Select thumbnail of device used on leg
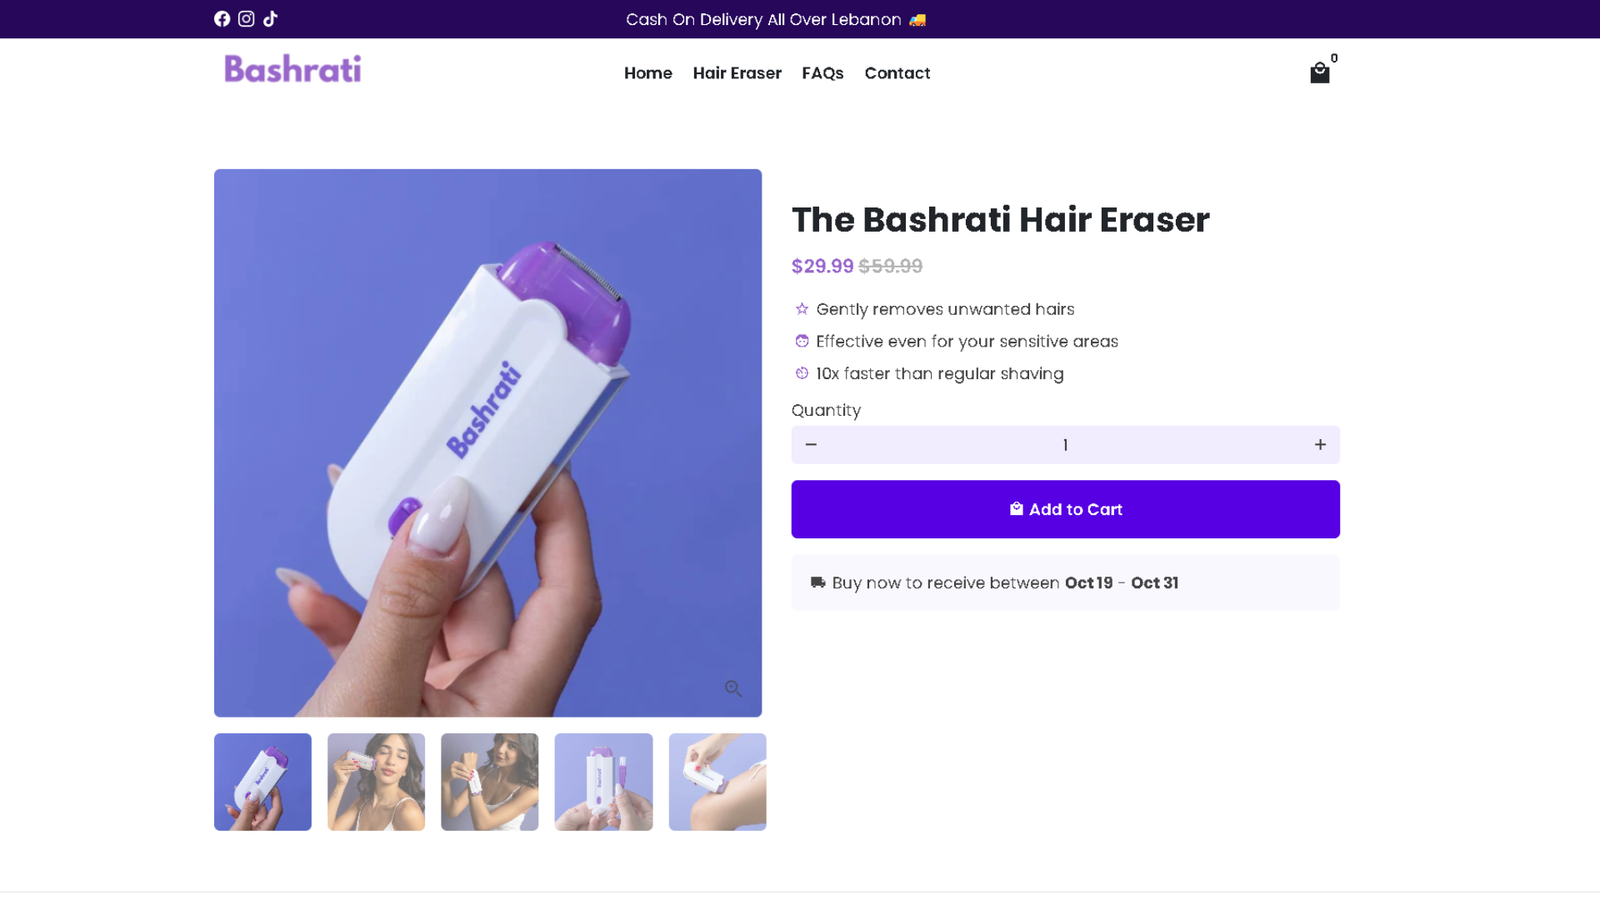The height and width of the screenshot is (900, 1600). (x=717, y=782)
